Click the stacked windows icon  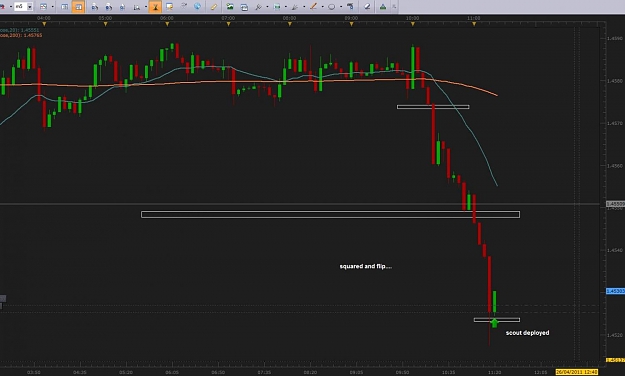tap(244, 7)
